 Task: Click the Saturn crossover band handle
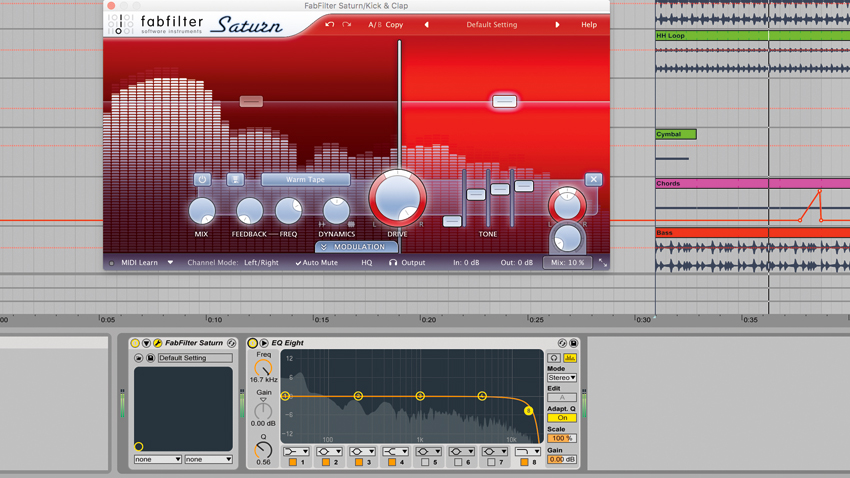(400, 103)
